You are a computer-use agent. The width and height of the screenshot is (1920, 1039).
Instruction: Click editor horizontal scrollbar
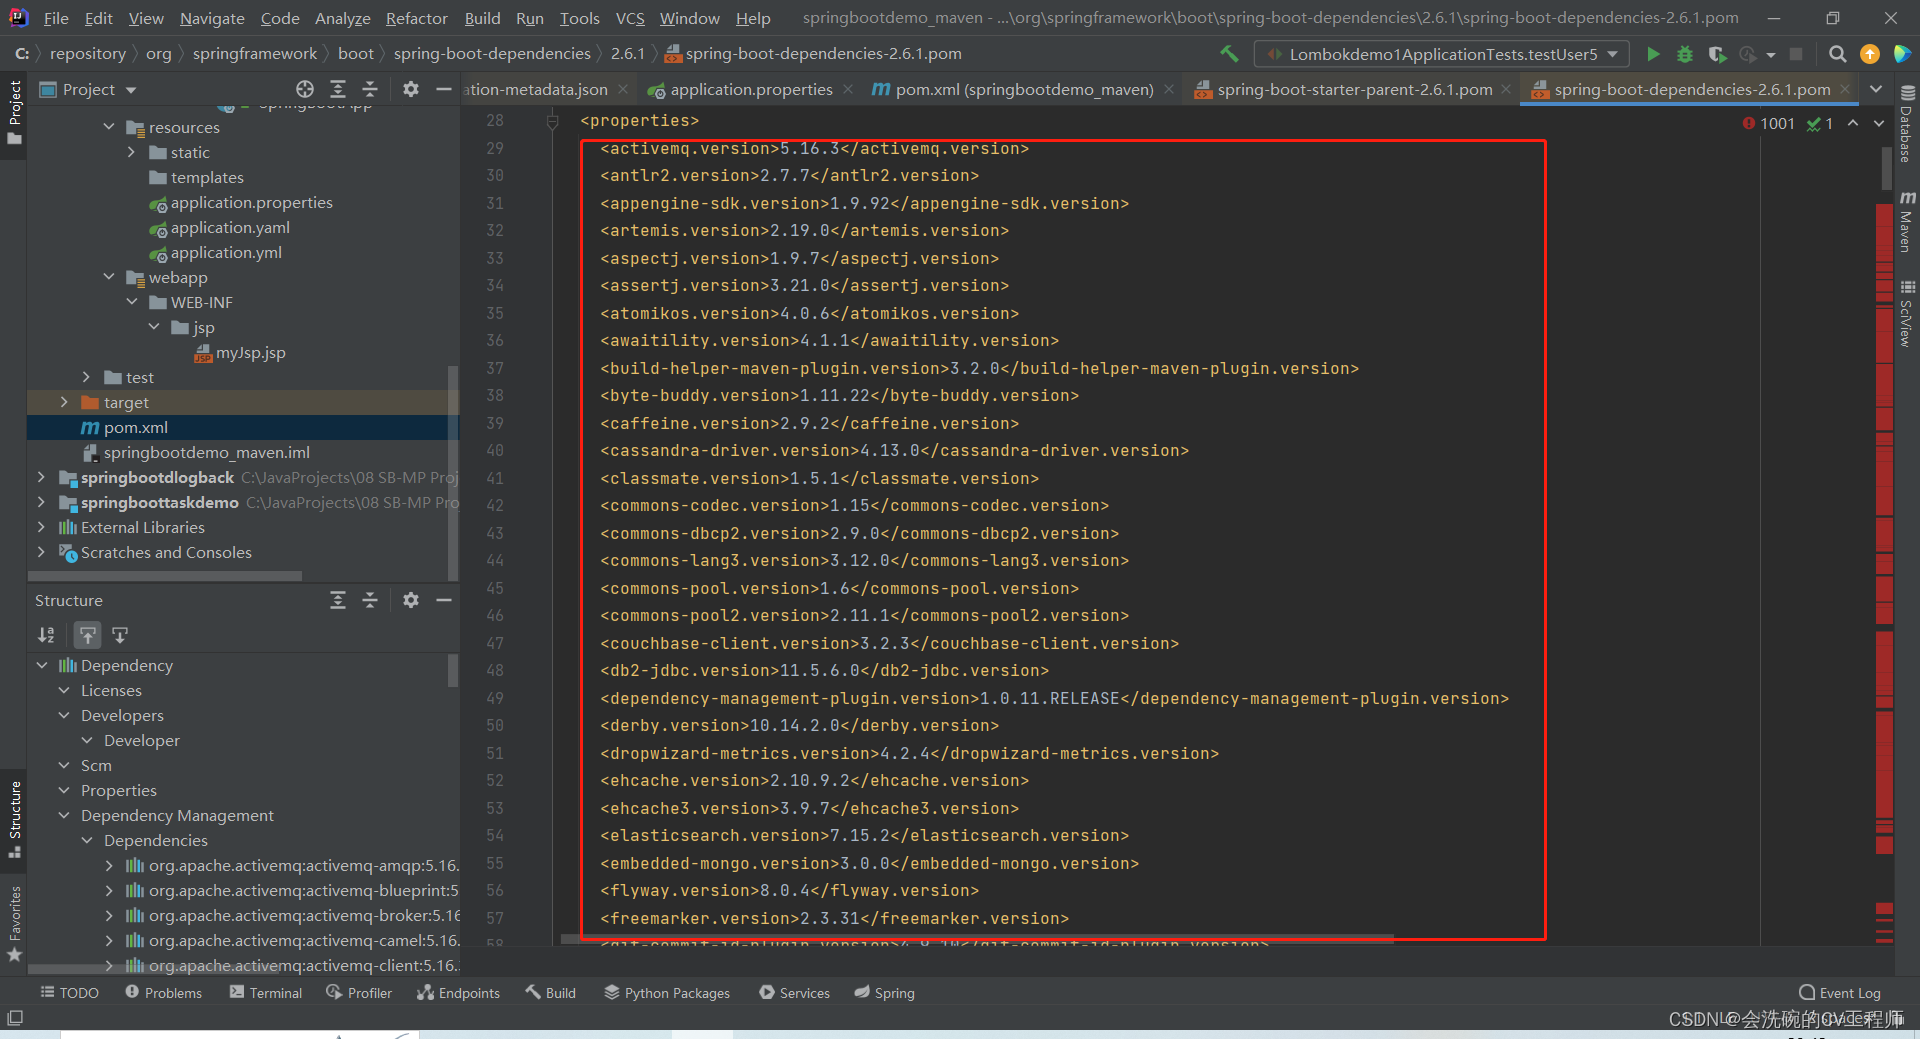coord(977,939)
